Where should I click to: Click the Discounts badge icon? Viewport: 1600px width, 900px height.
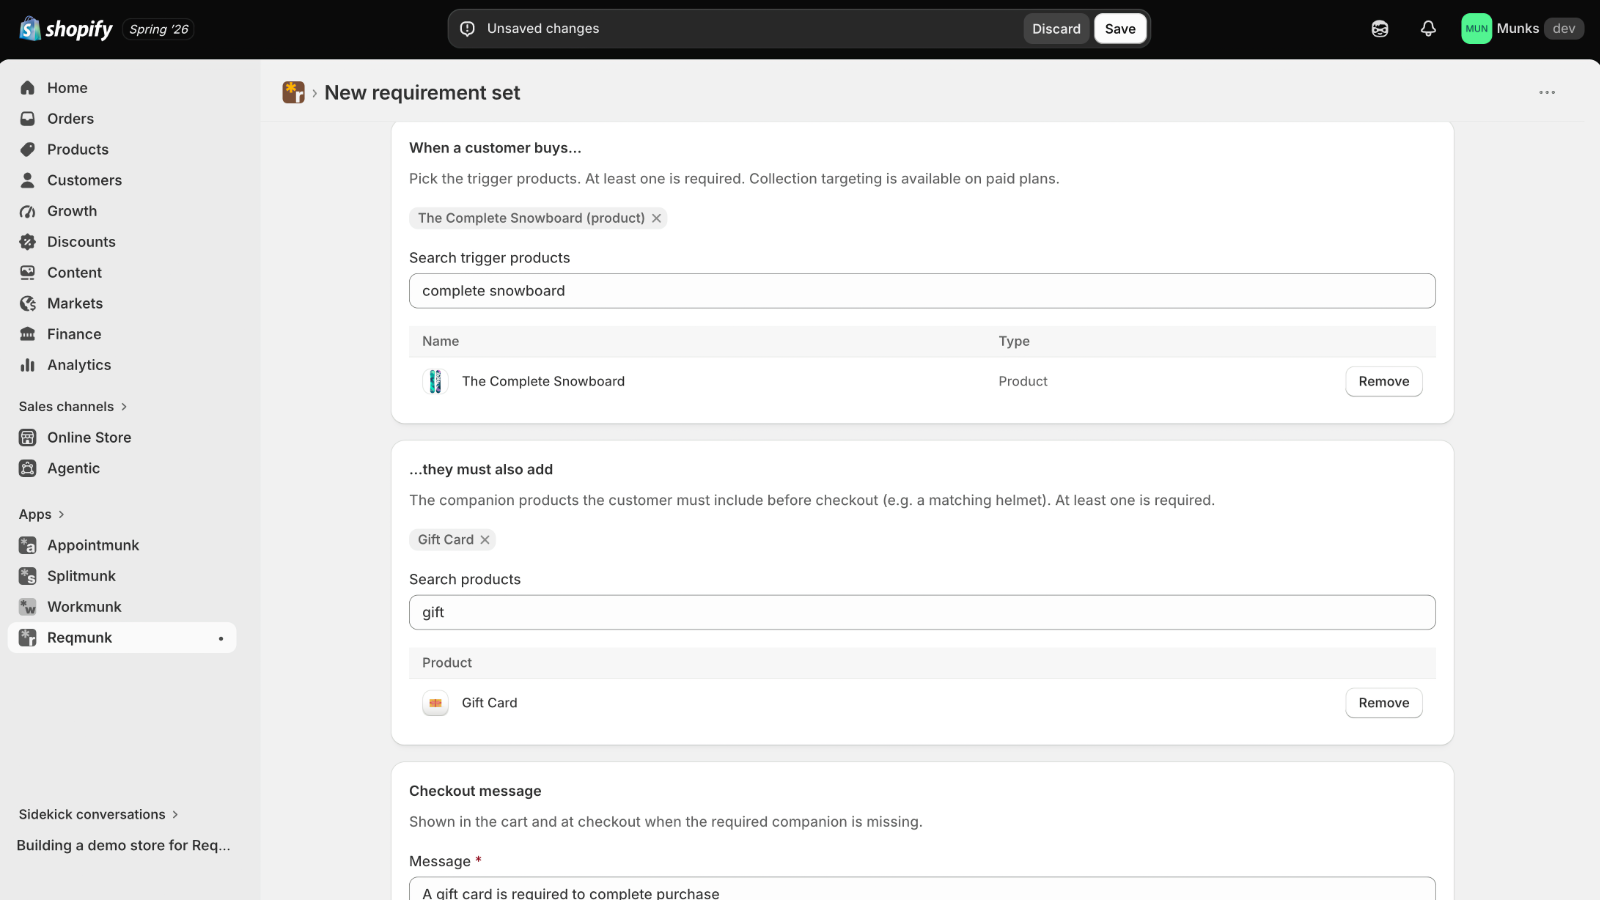click(x=28, y=242)
